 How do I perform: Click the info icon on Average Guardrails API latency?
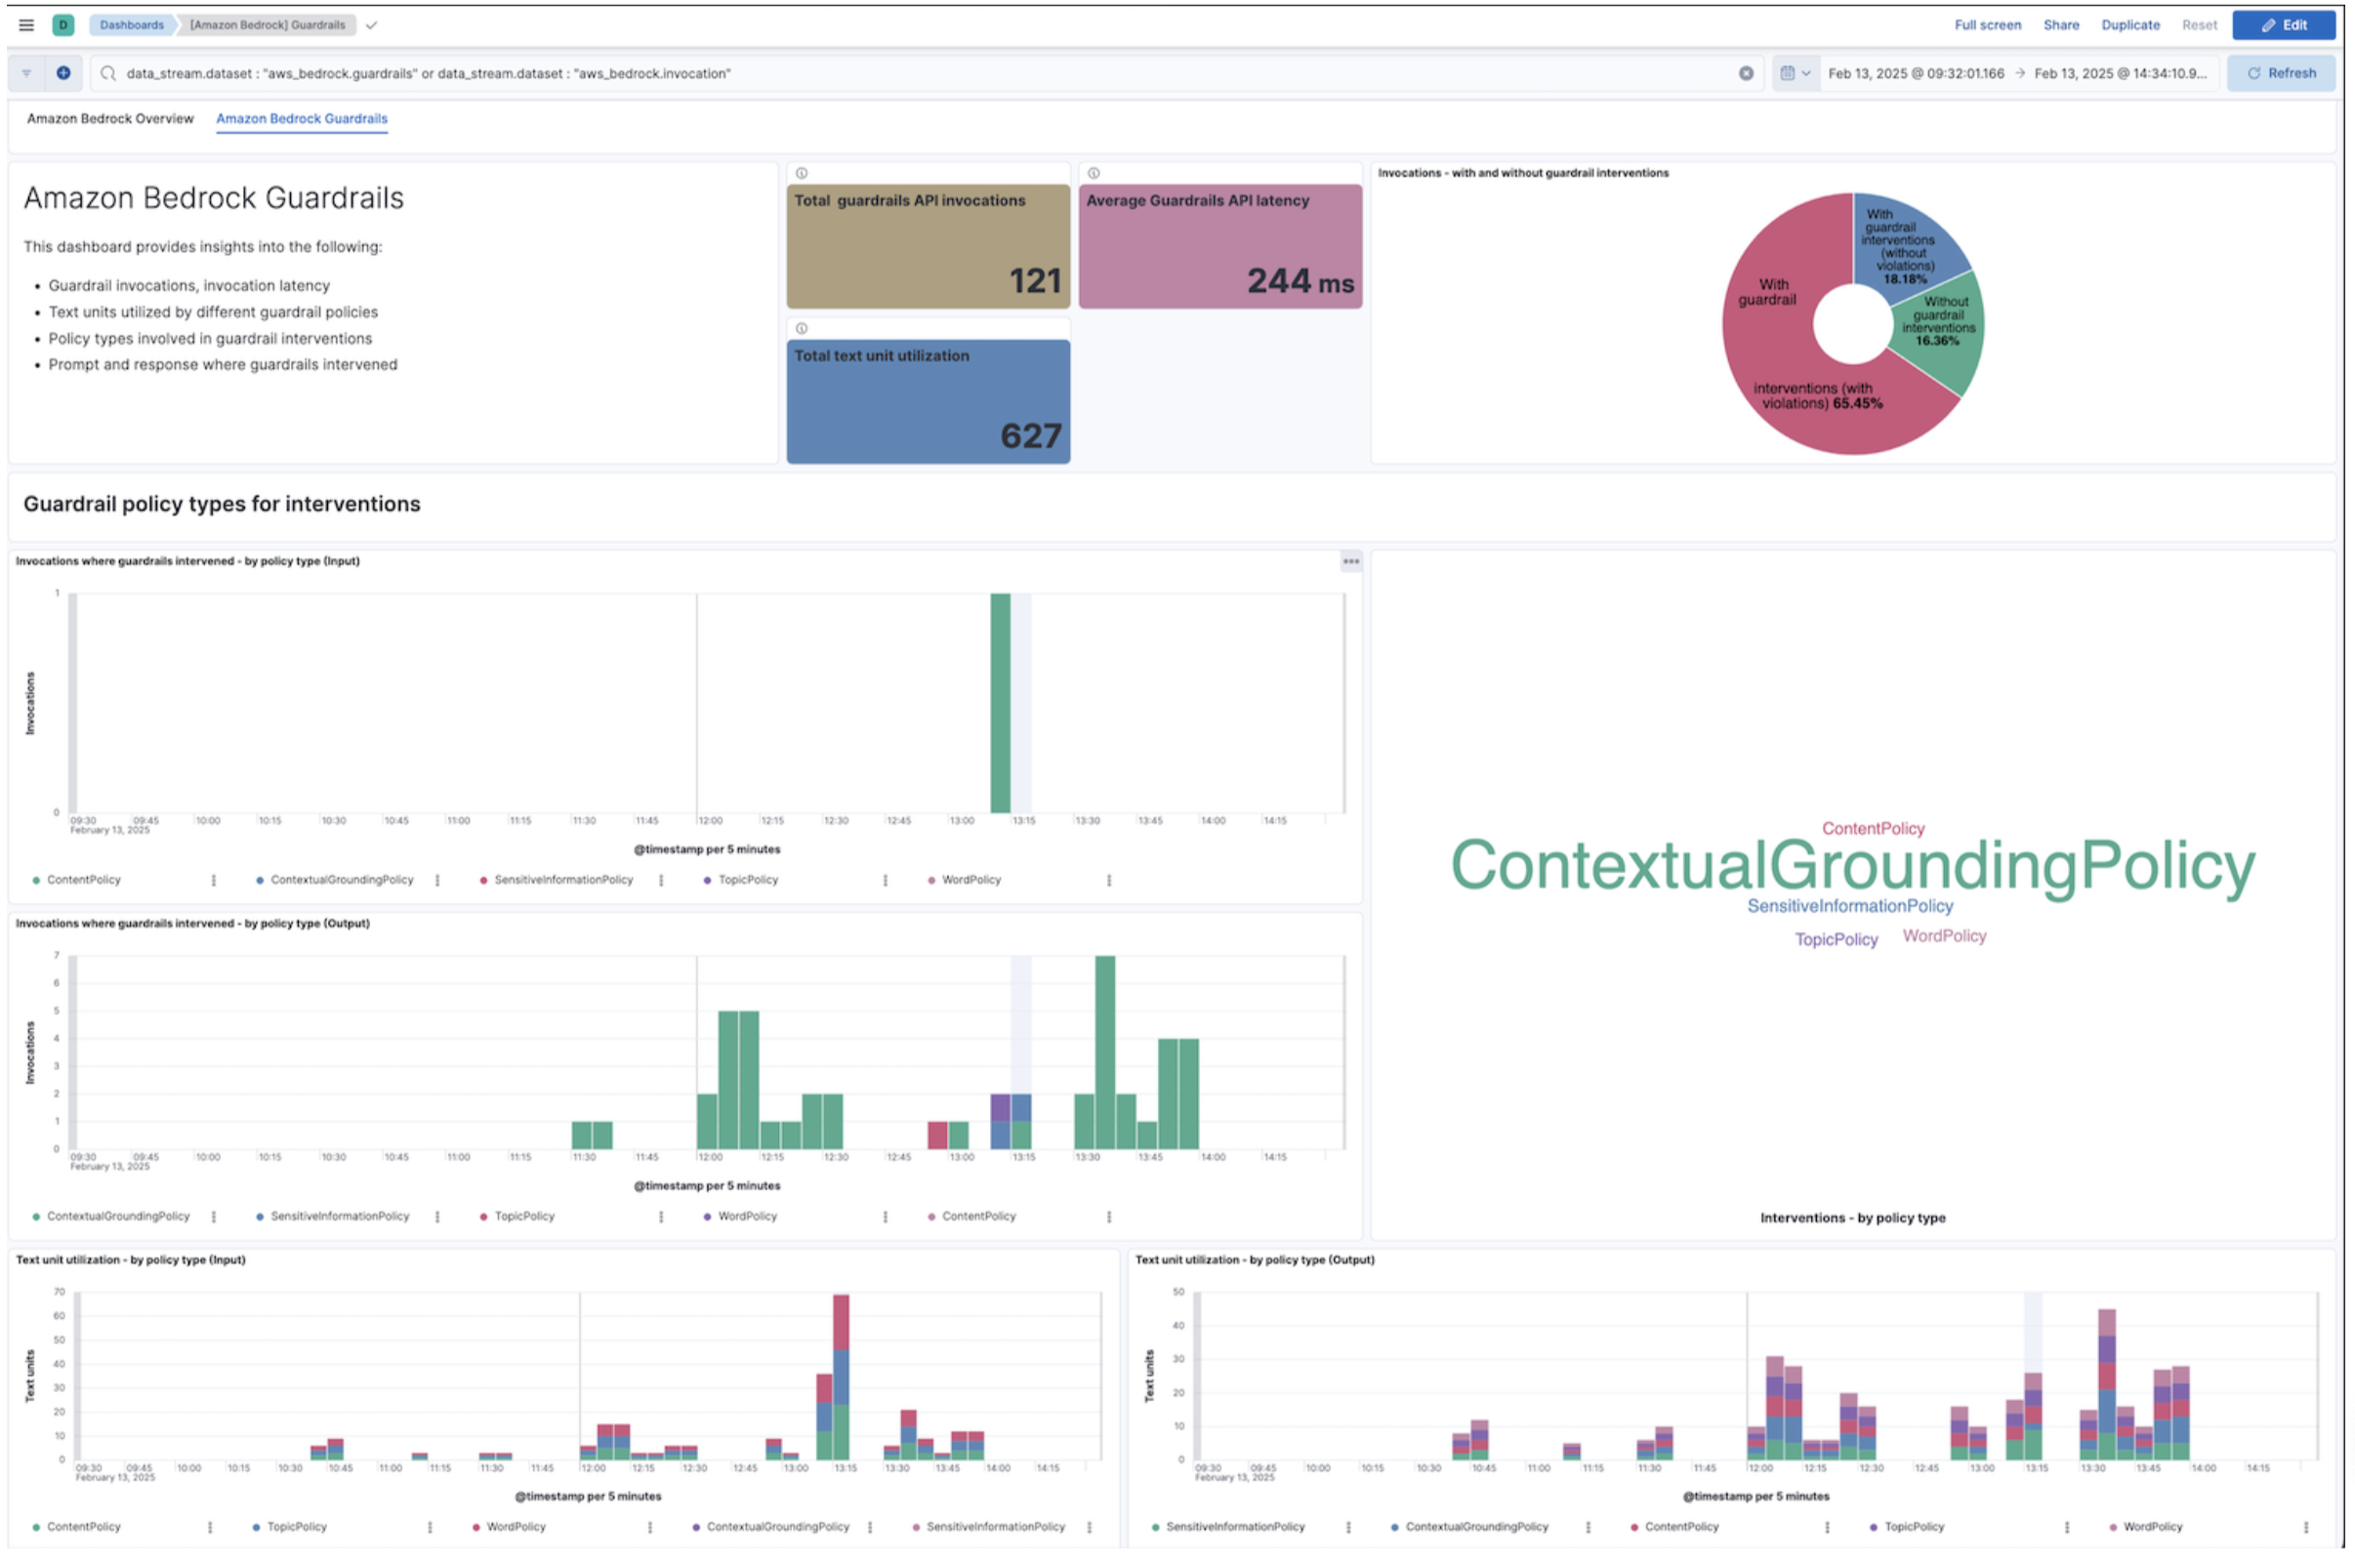click(1096, 171)
